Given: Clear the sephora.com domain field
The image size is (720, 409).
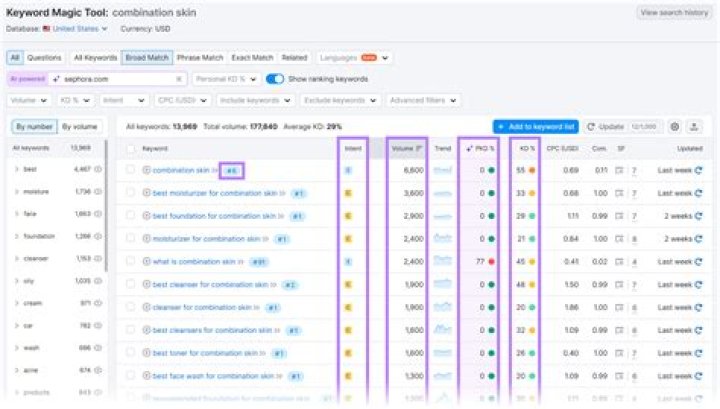Looking at the screenshot, I should (x=179, y=79).
